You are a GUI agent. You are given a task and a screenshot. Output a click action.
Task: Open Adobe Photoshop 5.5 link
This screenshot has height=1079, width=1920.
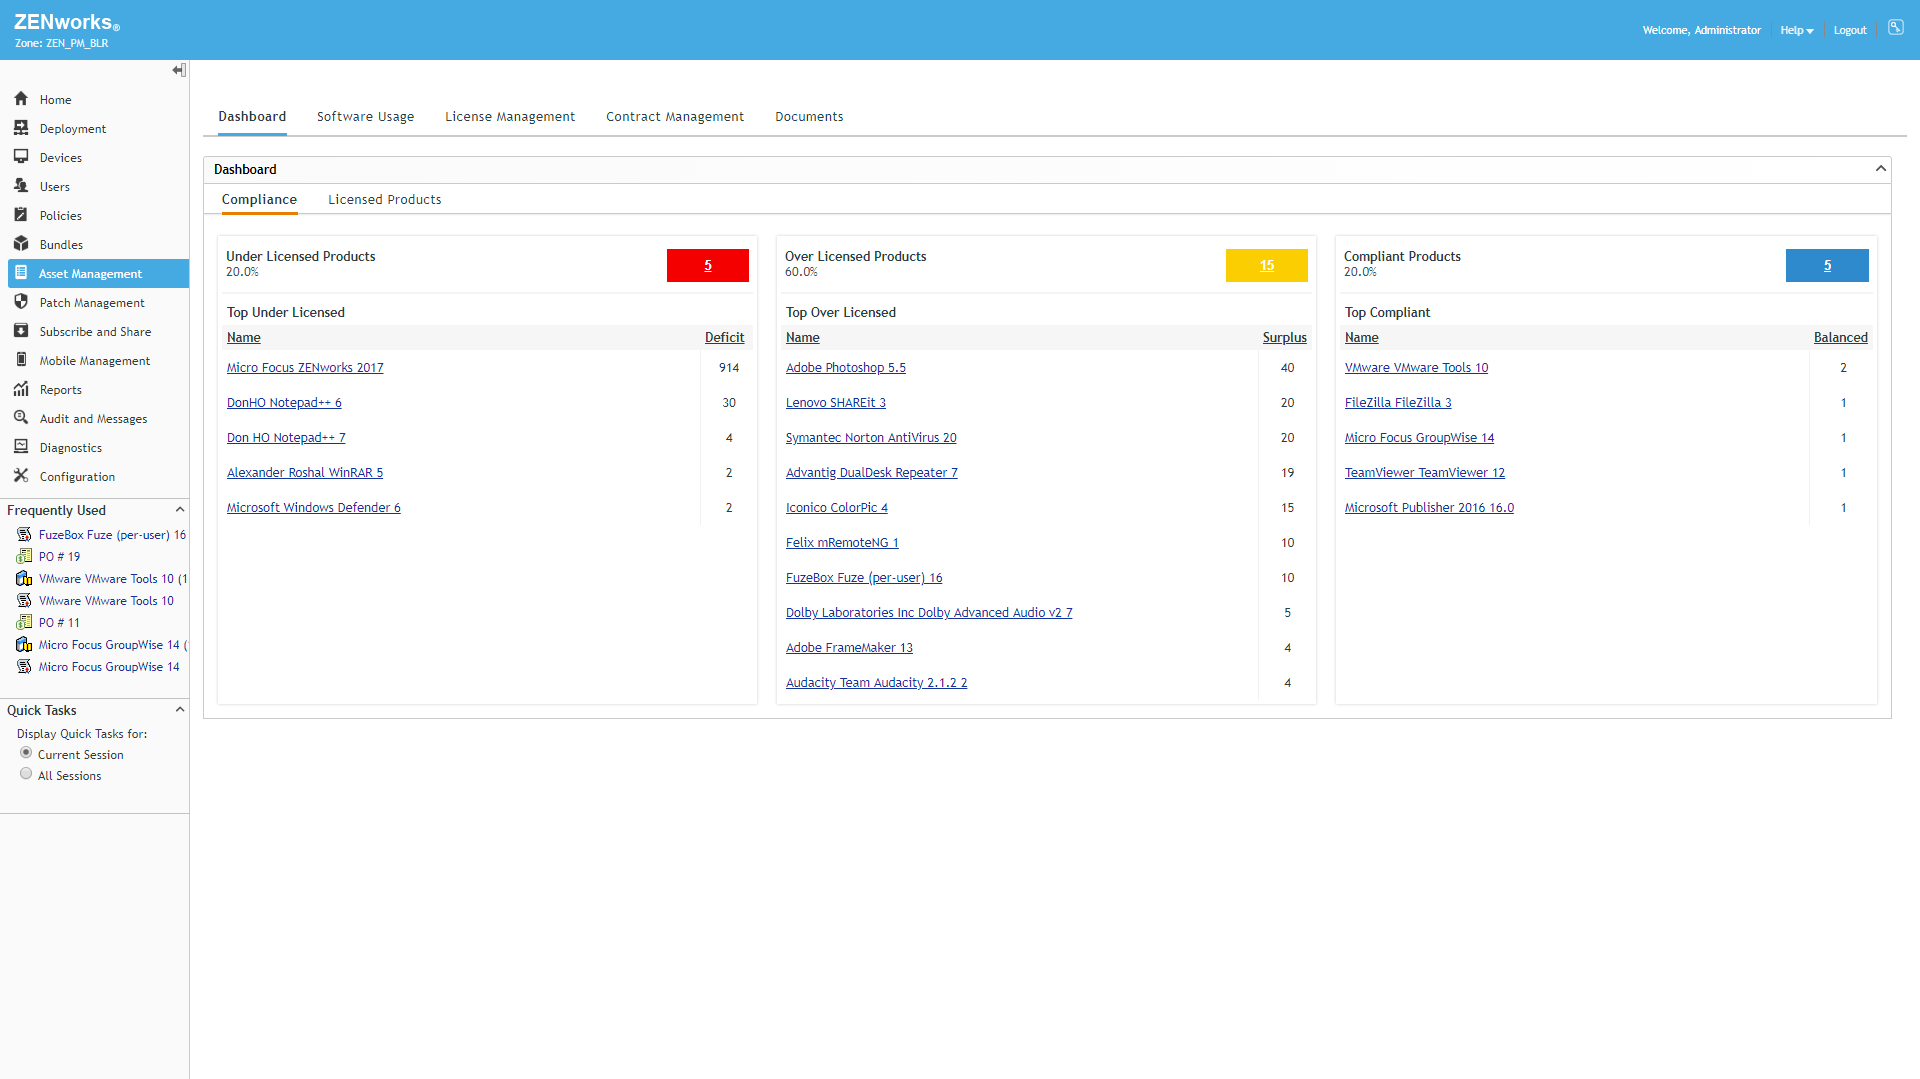click(845, 368)
